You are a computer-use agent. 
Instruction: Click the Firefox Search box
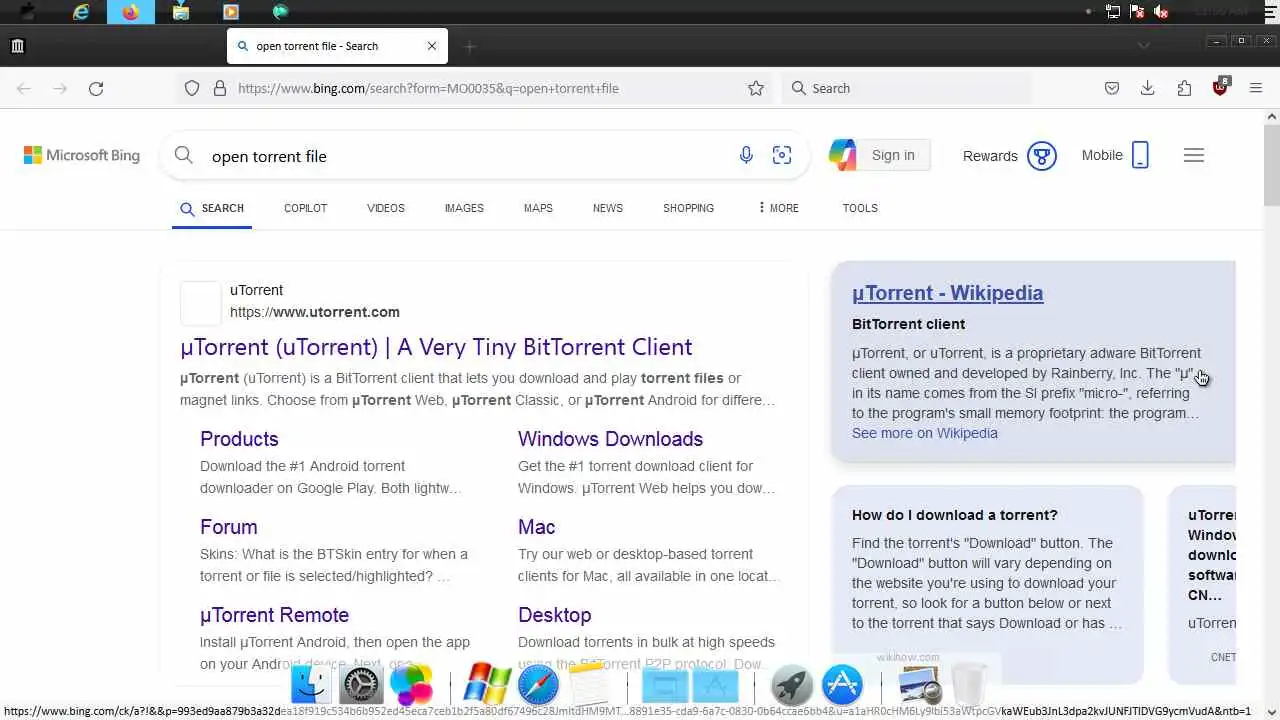click(x=905, y=88)
